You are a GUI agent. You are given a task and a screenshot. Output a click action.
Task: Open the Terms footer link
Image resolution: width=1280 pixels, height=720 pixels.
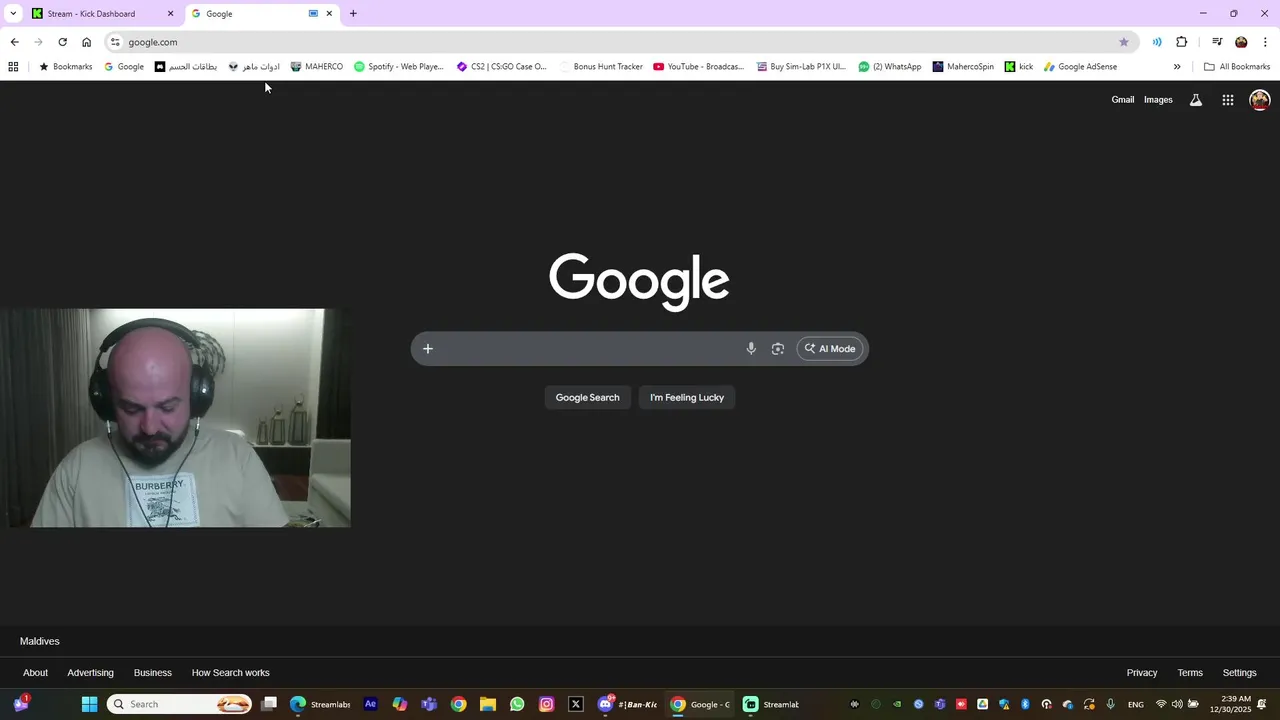[x=1190, y=673]
